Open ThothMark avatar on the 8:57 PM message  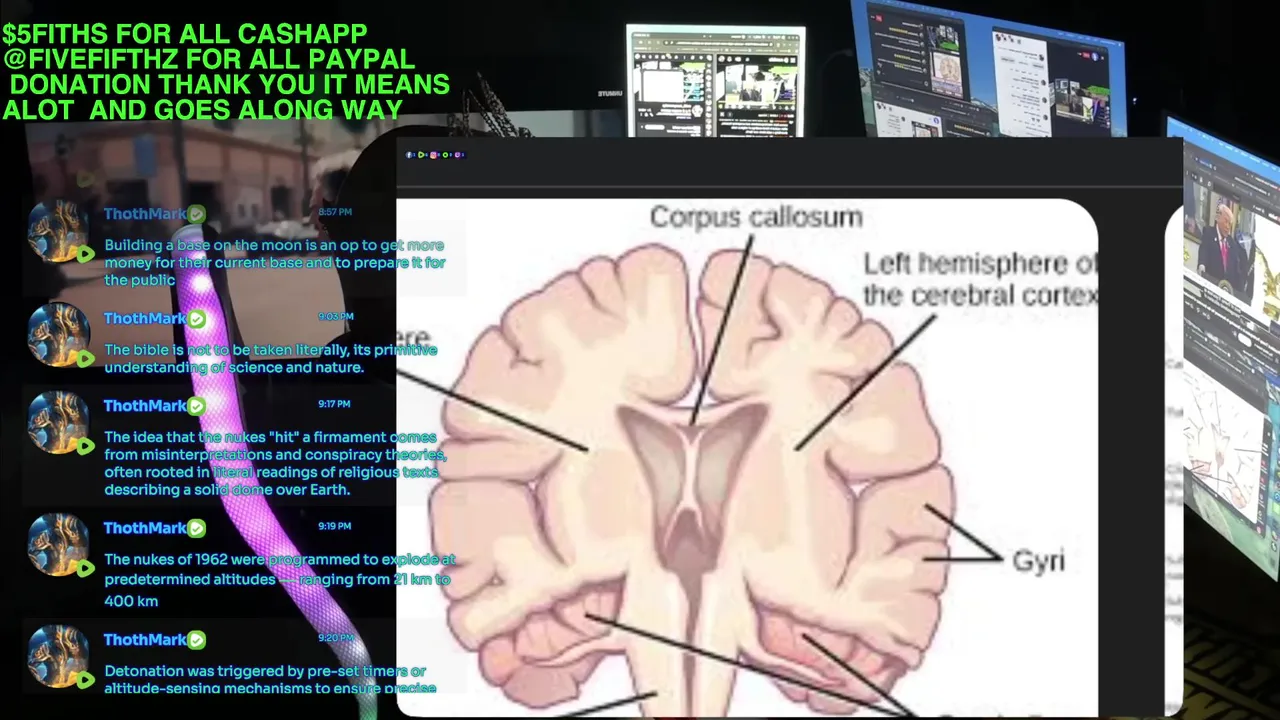[59, 233]
